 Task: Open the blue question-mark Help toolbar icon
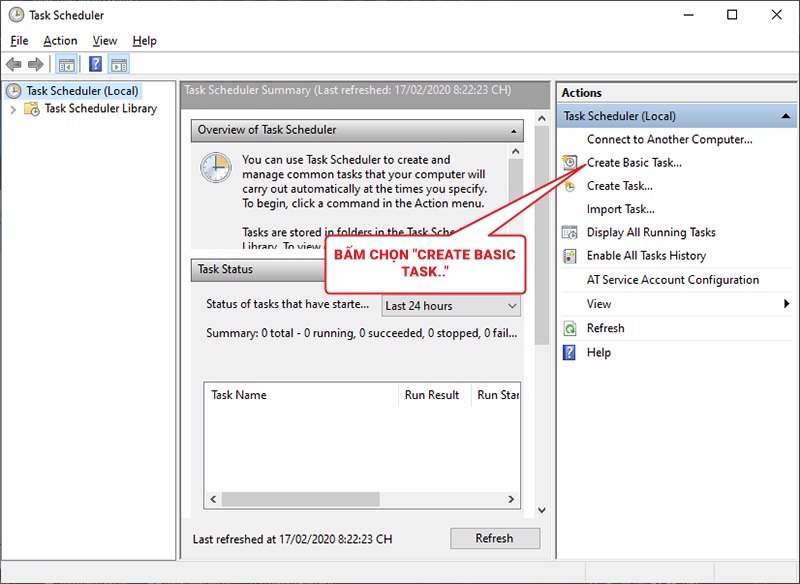tap(95, 64)
